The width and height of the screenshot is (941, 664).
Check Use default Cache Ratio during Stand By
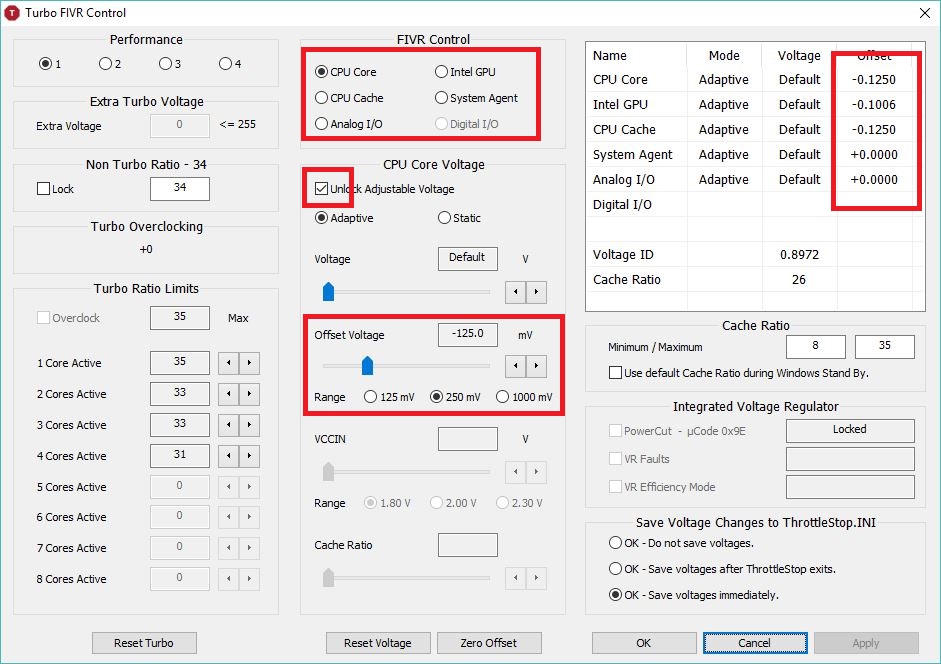615,373
